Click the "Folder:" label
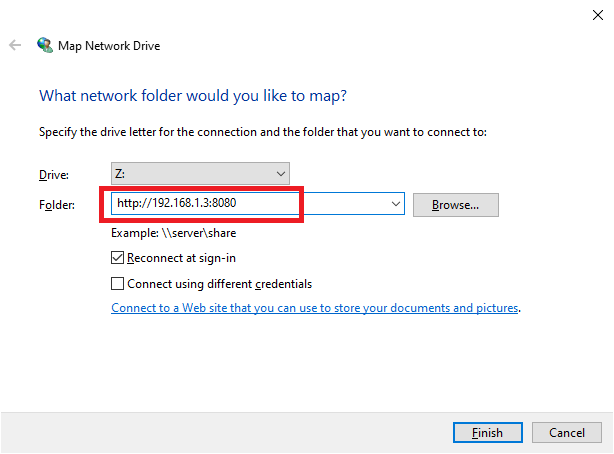614x454 pixels. (56, 205)
